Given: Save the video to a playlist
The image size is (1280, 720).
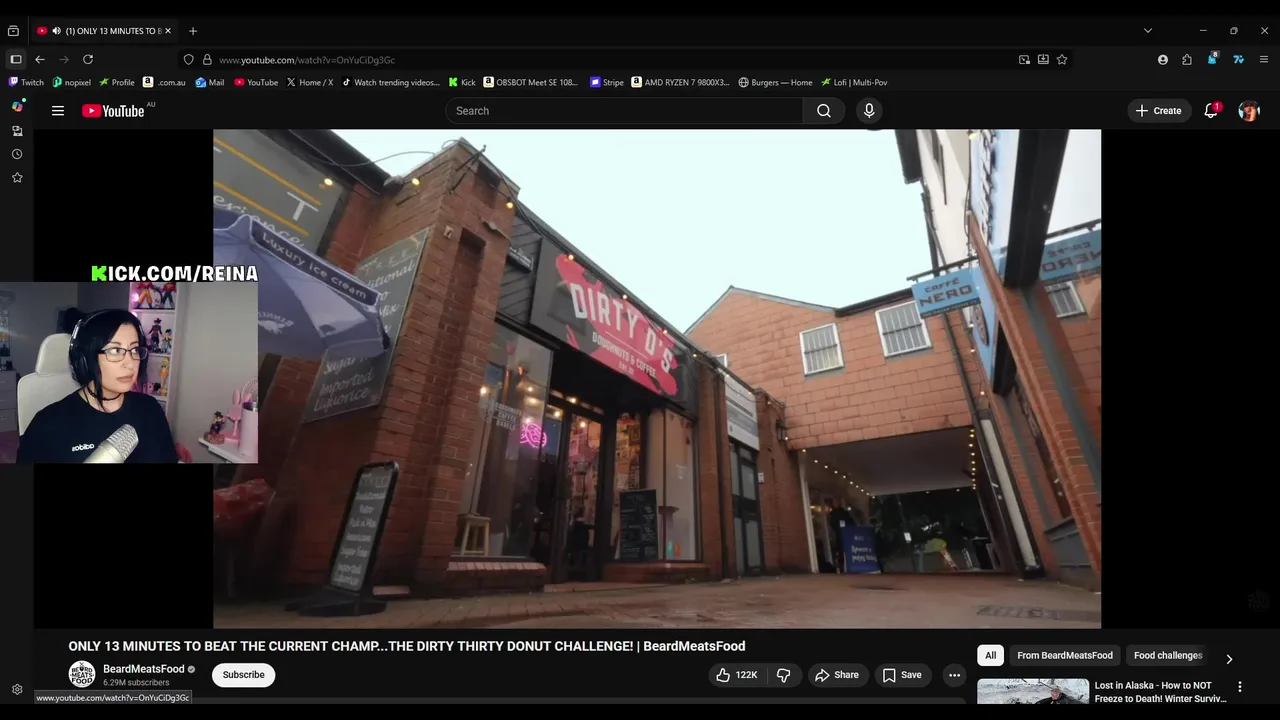Looking at the screenshot, I should point(902,675).
